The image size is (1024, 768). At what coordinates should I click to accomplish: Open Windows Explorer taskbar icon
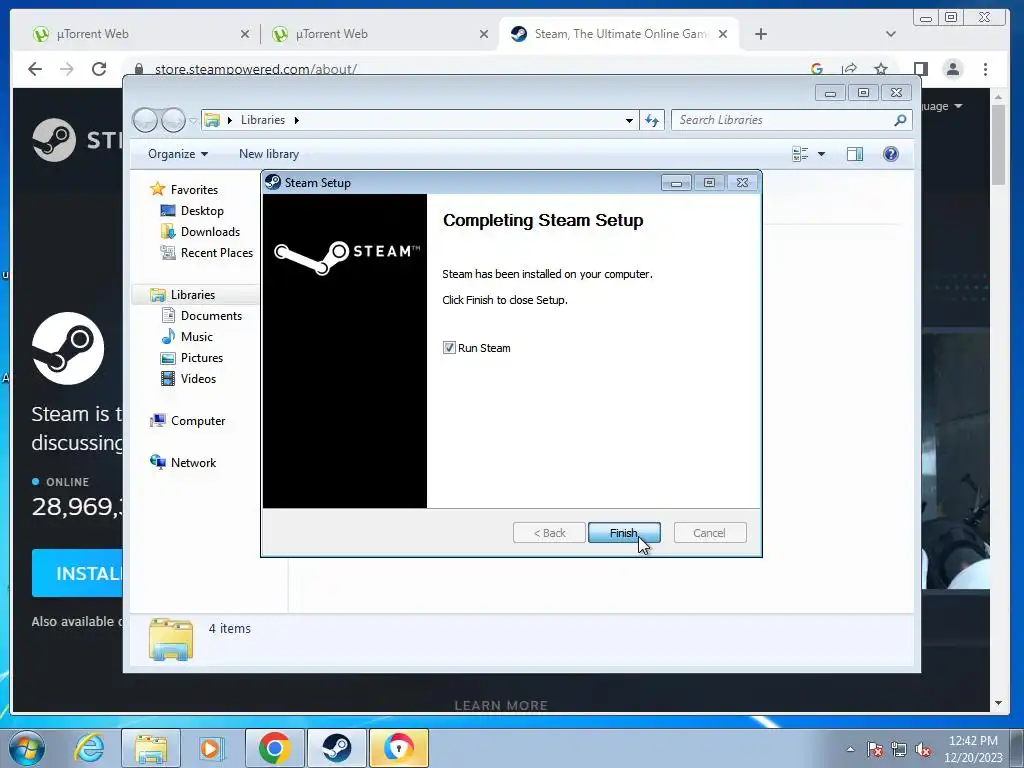pyautogui.click(x=151, y=748)
